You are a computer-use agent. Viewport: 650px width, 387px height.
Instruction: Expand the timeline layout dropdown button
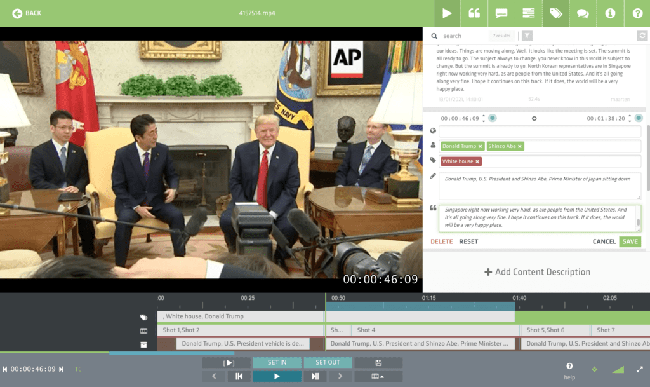click(x=378, y=376)
